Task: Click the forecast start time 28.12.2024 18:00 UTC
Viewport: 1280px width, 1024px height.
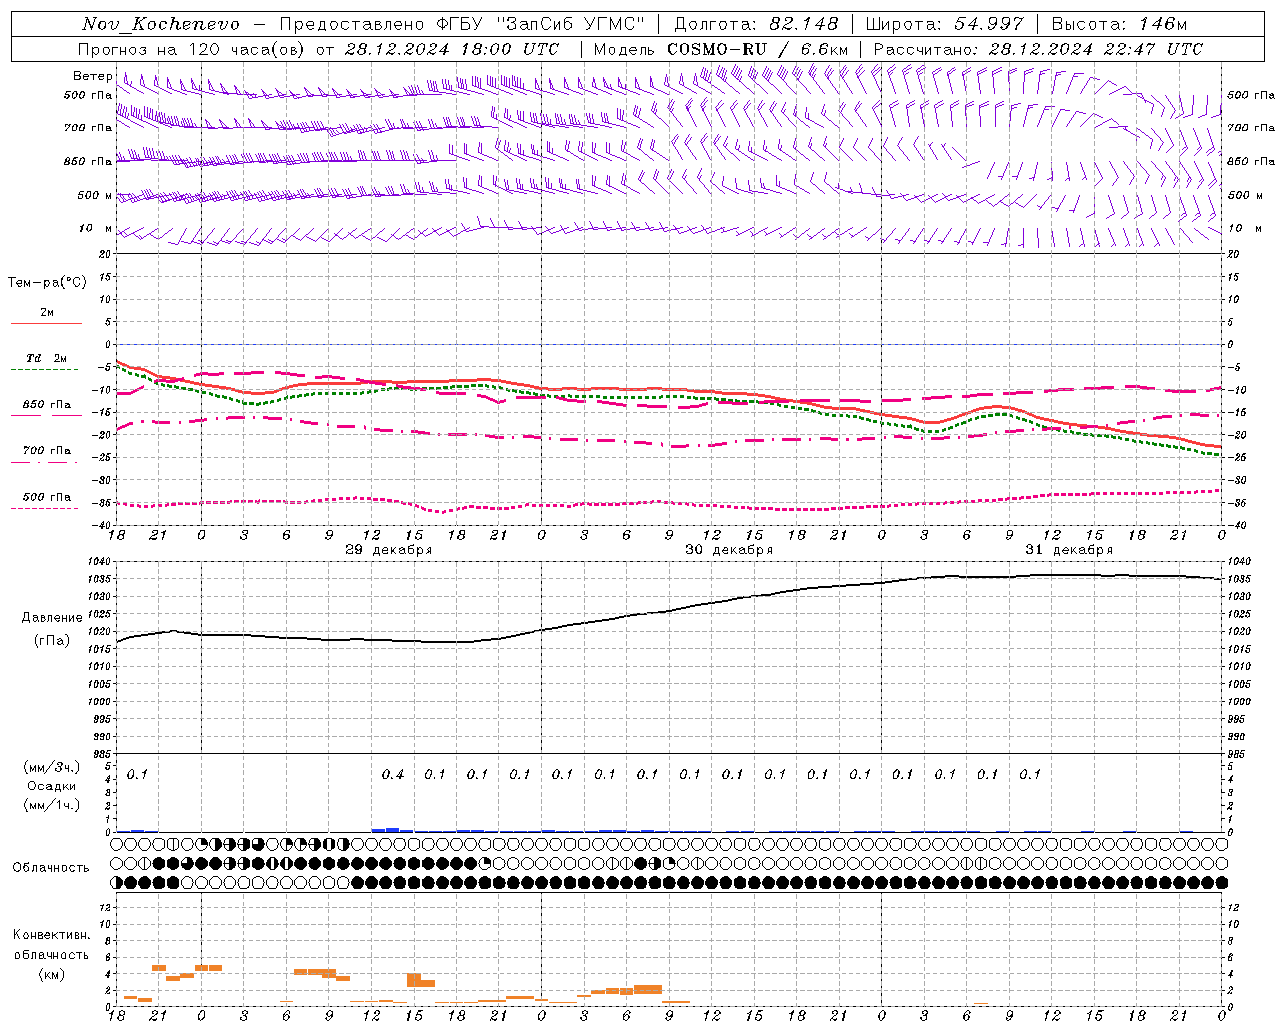Action: click(x=451, y=49)
